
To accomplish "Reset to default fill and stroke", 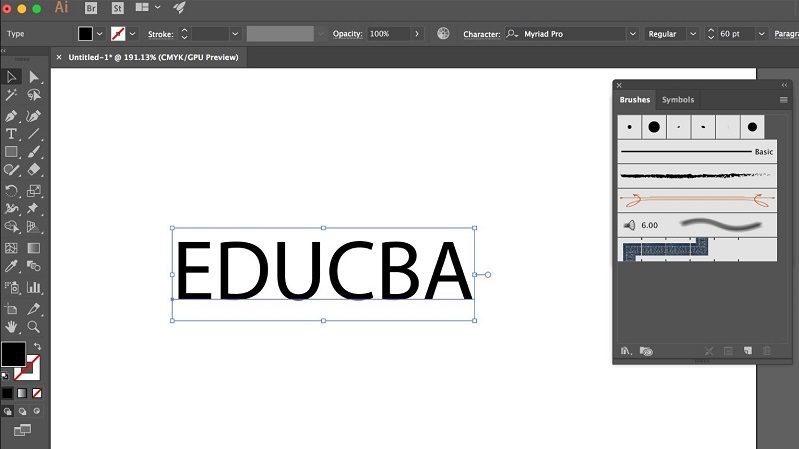I will pos(5,376).
